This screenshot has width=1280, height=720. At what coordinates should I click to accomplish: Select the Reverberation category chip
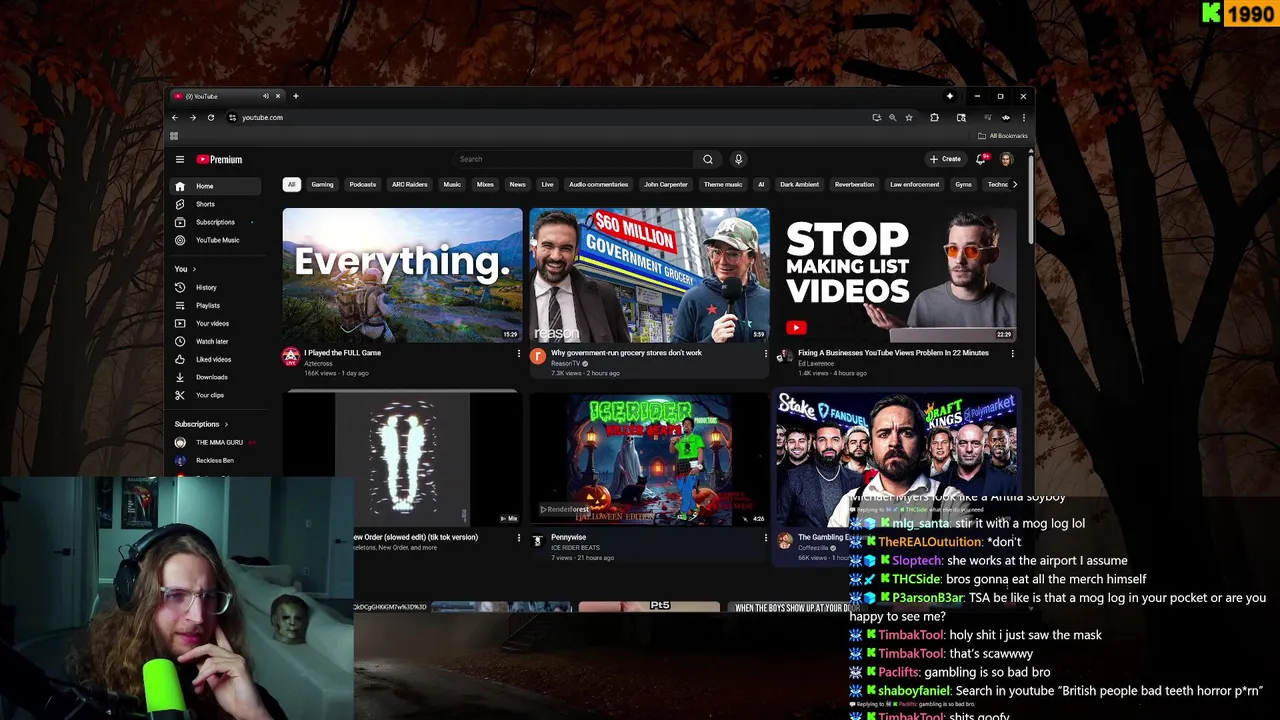point(854,184)
